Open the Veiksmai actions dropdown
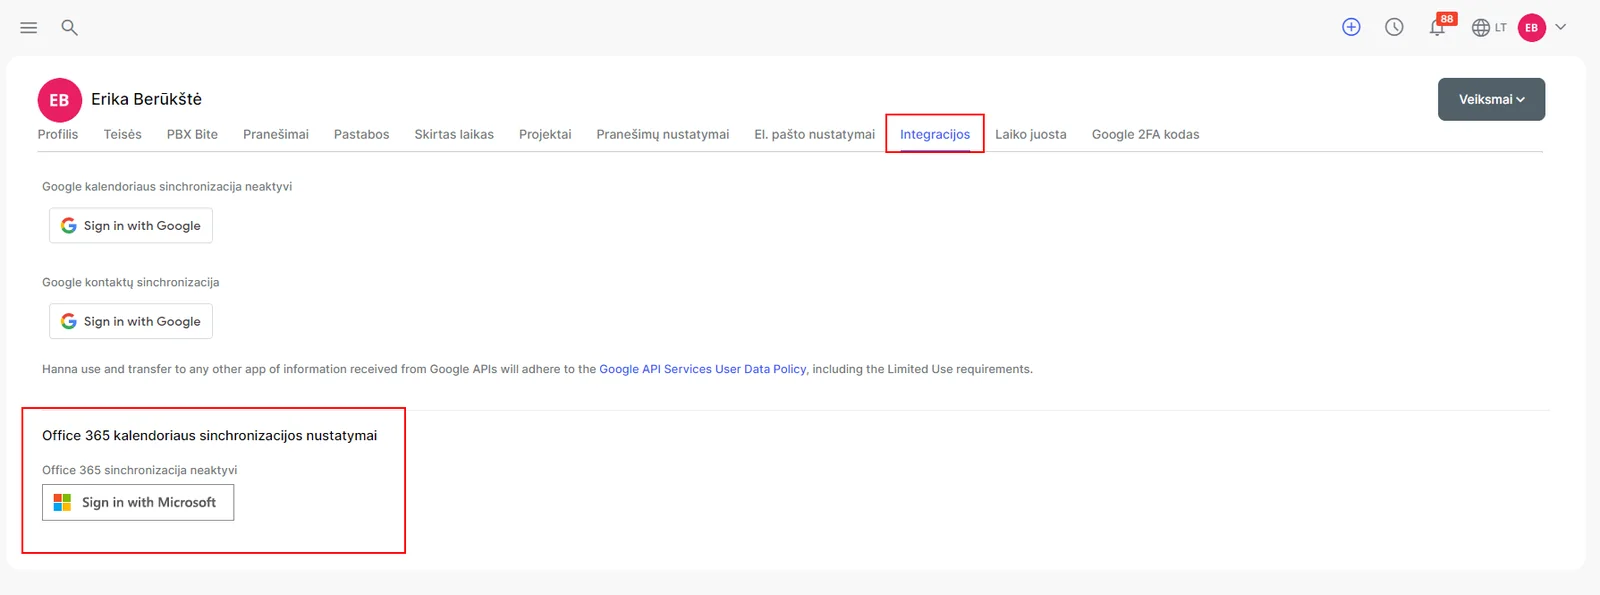The image size is (1600, 595). pos(1491,99)
